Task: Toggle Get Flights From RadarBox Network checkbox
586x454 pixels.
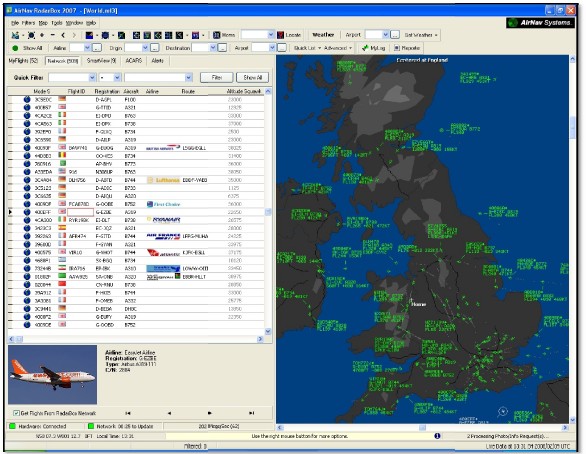Action: [16, 413]
